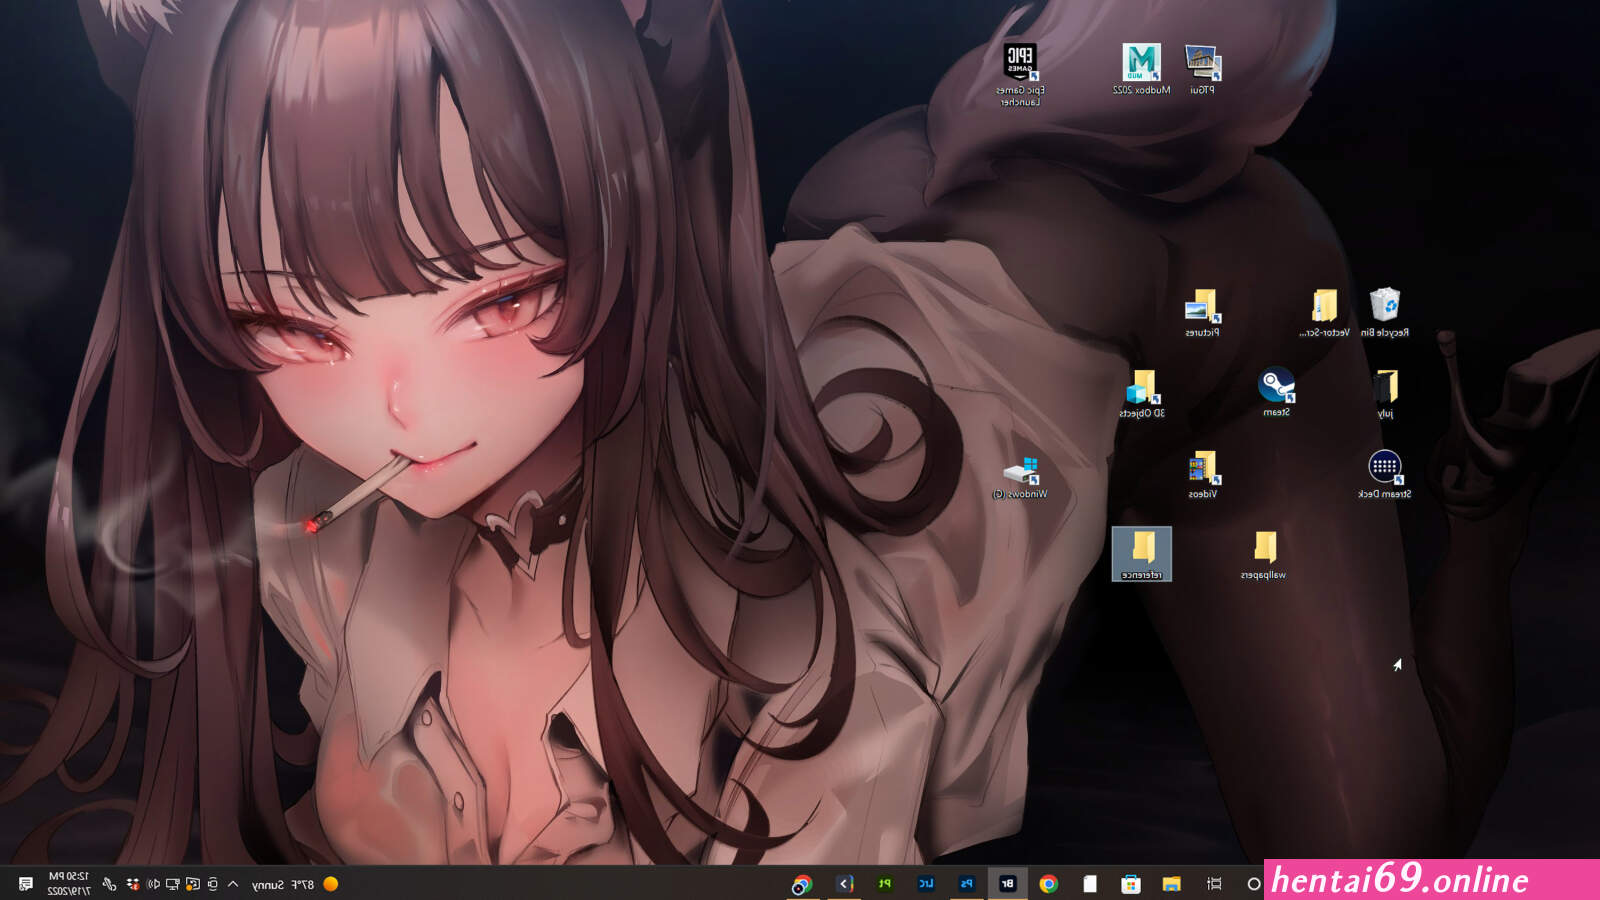Open the 87°F Sunny weather widget
The image size is (1600, 900).
click(x=295, y=884)
